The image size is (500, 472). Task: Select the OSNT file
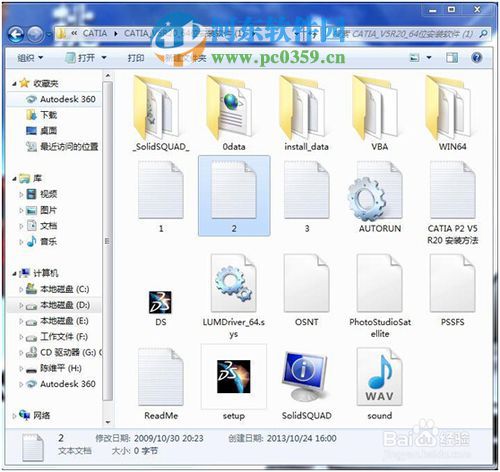tap(307, 290)
